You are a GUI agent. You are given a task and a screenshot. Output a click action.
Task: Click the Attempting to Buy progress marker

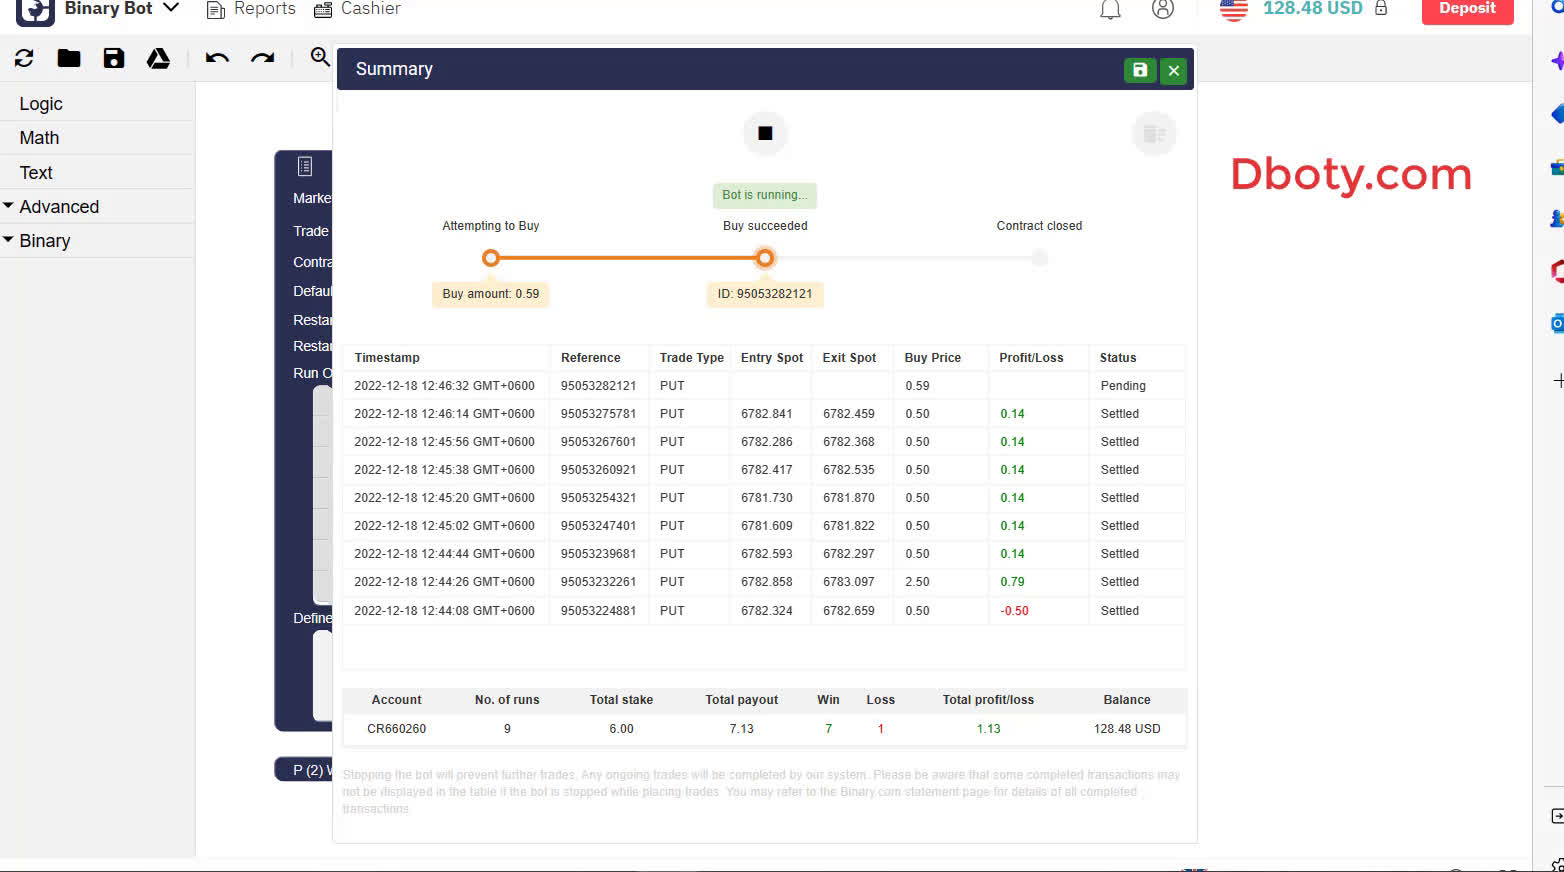click(x=491, y=258)
